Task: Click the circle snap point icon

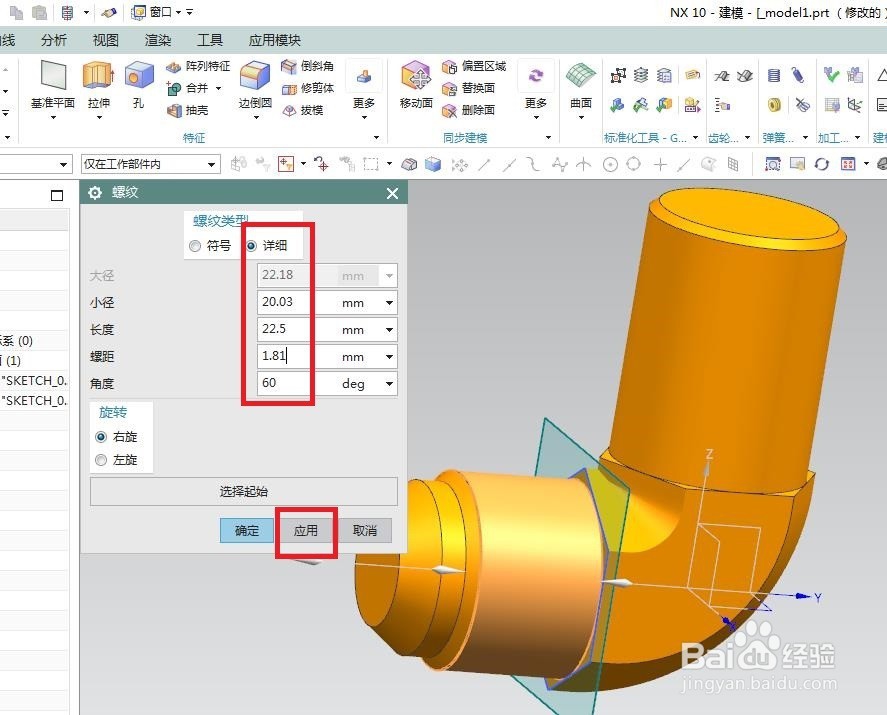Action: tap(610, 165)
